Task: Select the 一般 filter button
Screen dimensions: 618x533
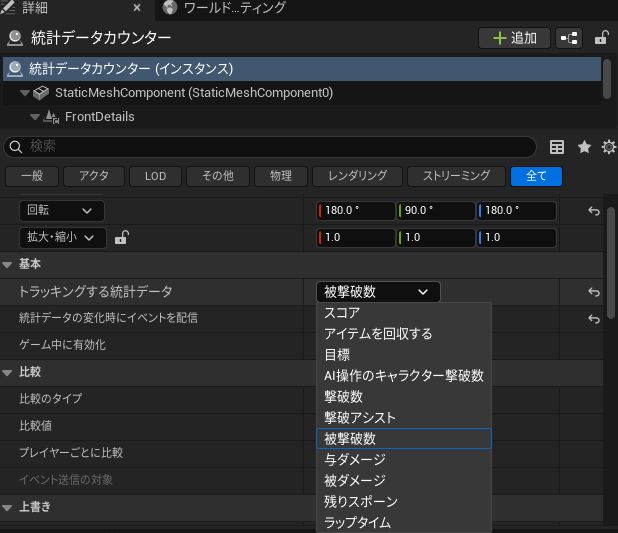Action: tap(32, 176)
